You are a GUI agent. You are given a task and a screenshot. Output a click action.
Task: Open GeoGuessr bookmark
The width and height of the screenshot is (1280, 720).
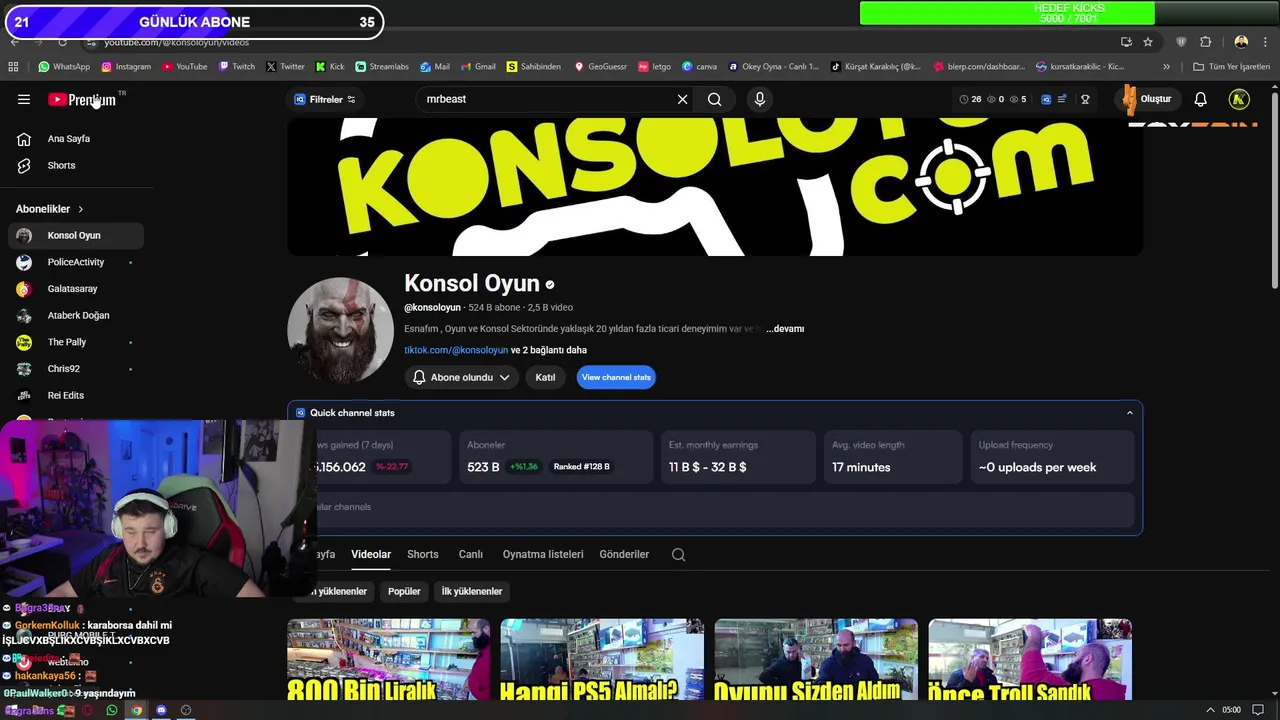pyautogui.click(x=601, y=67)
